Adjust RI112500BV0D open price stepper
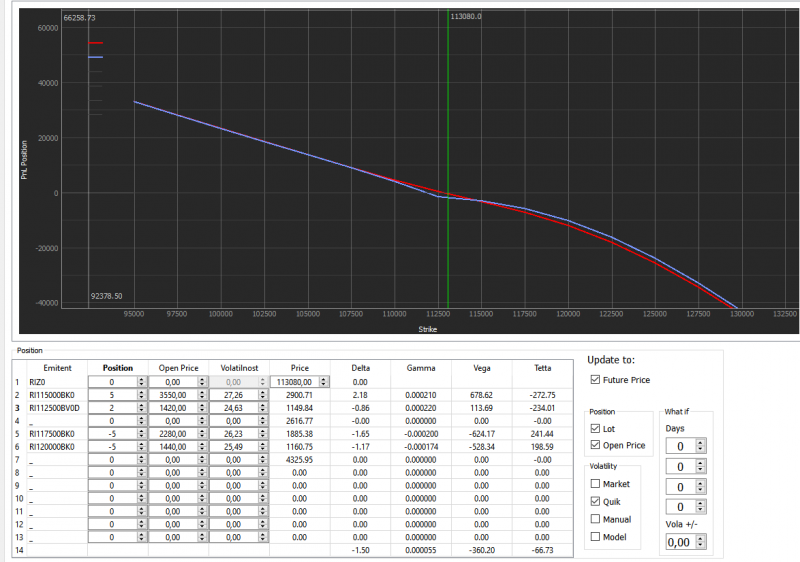The width and height of the screenshot is (800, 562). pyautogui.click(x=202, y=408)
